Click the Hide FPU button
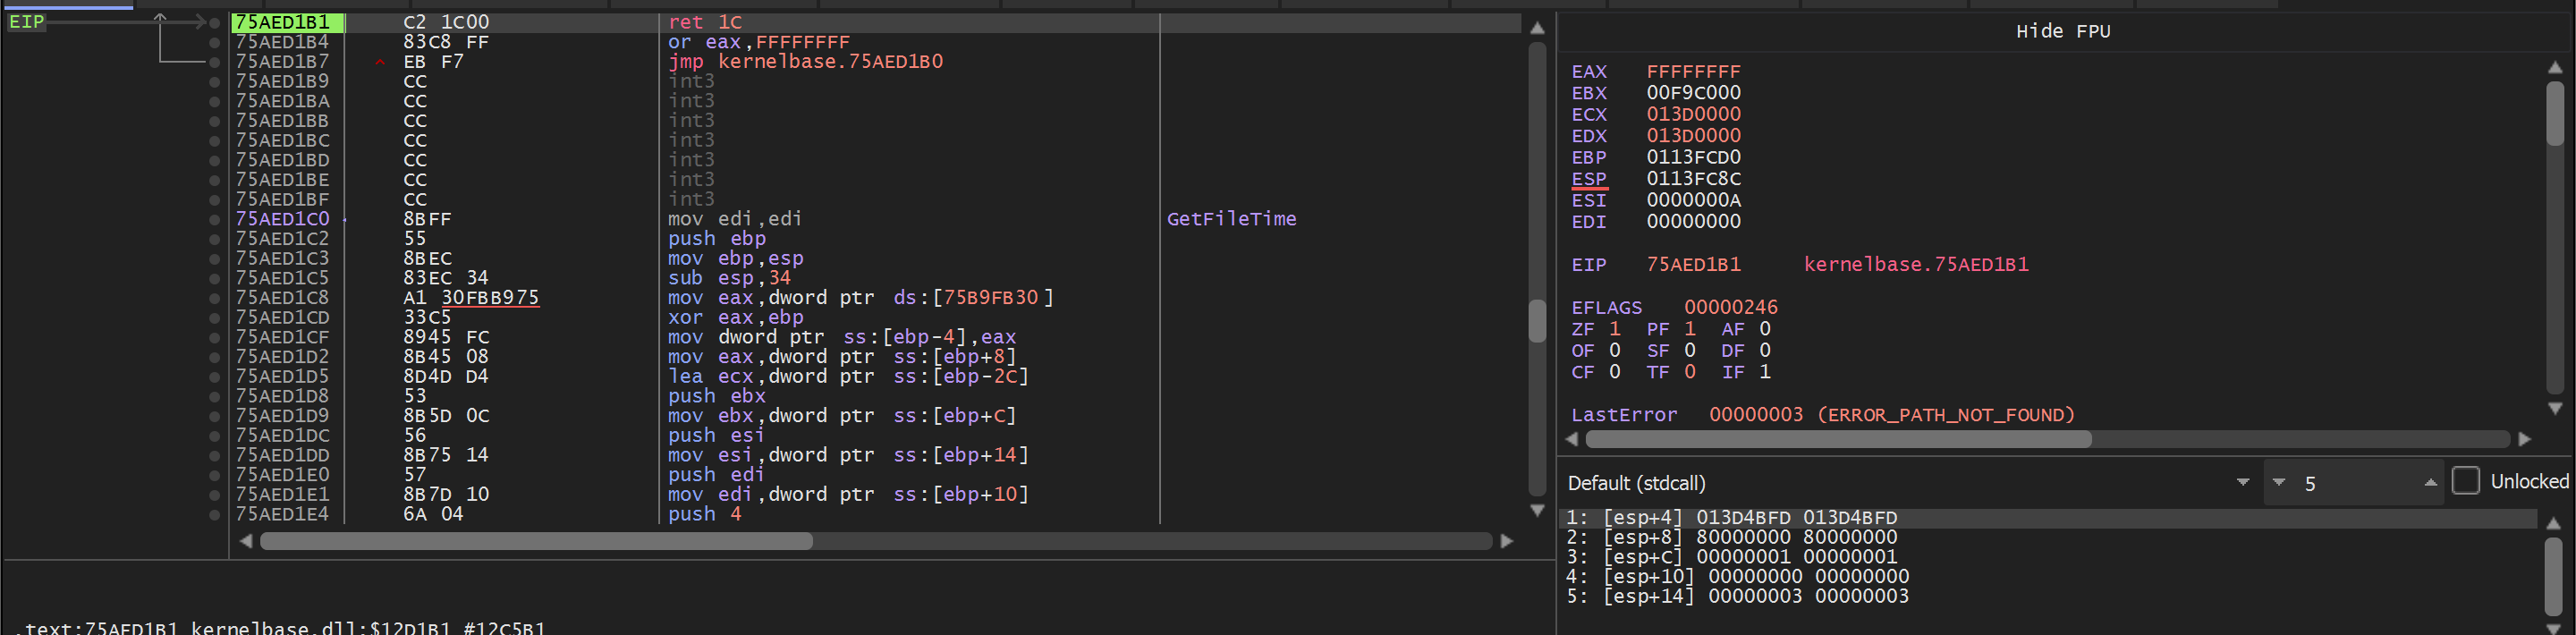This screenshot has width=2576, height=635. [x=2062, y=31]
